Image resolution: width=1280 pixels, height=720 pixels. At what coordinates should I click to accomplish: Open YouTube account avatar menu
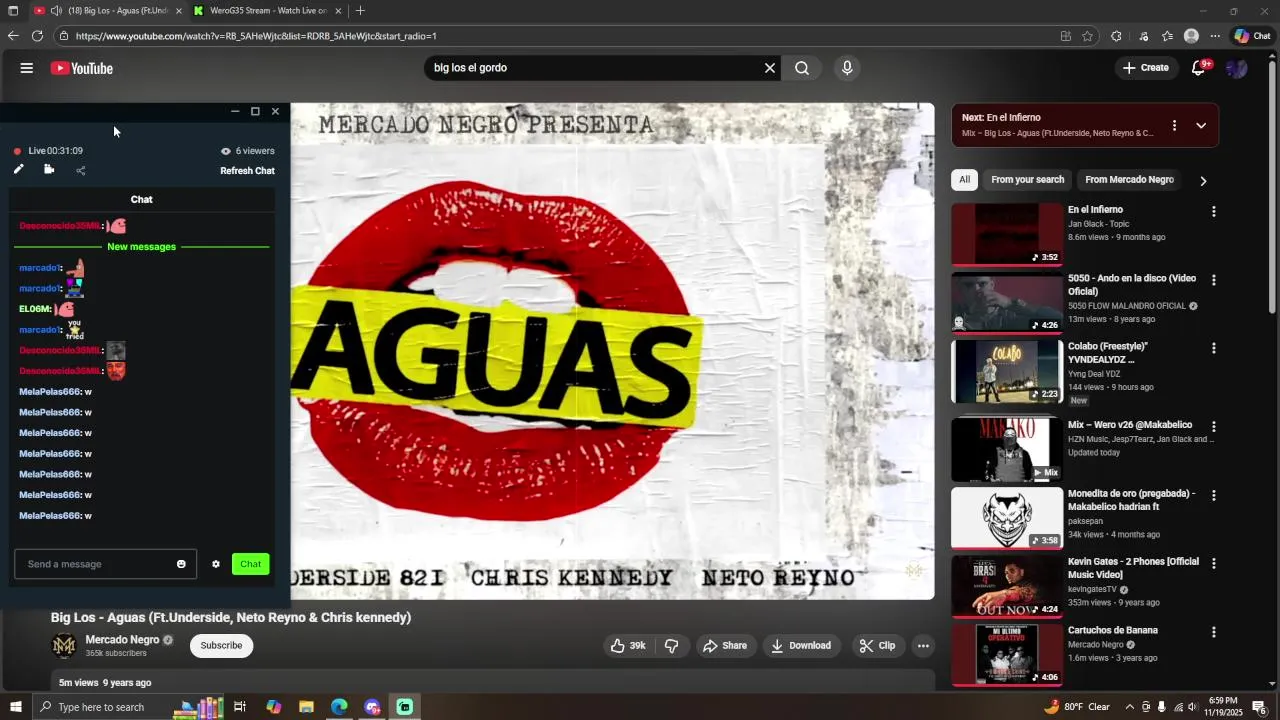point(1237,68)
